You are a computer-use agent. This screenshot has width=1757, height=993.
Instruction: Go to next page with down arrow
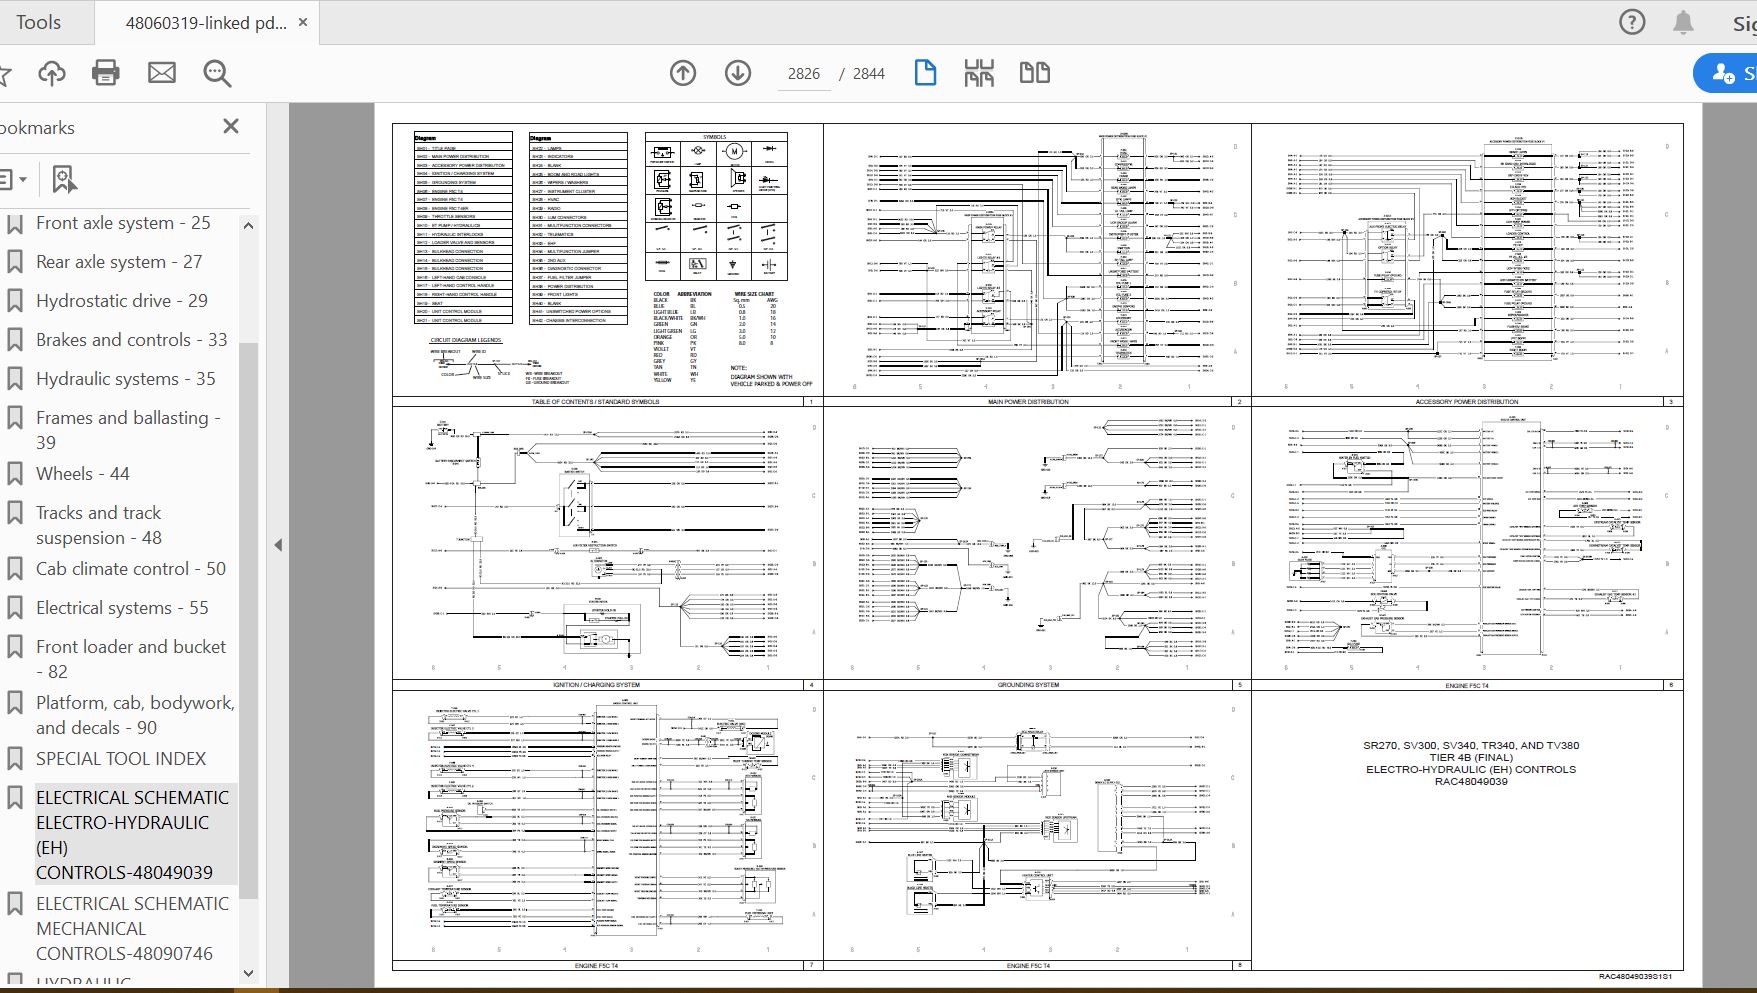pos(738,73)
